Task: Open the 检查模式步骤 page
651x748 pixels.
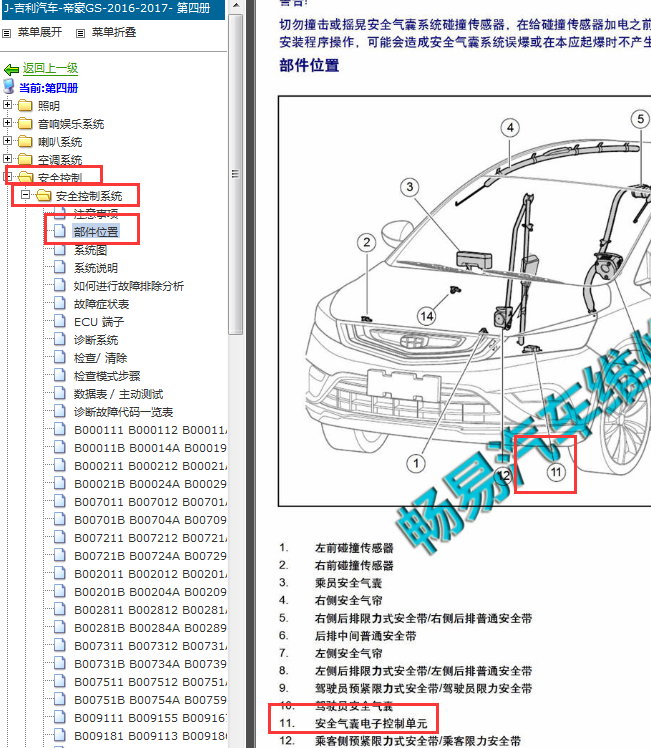Action: click(107, 376)
